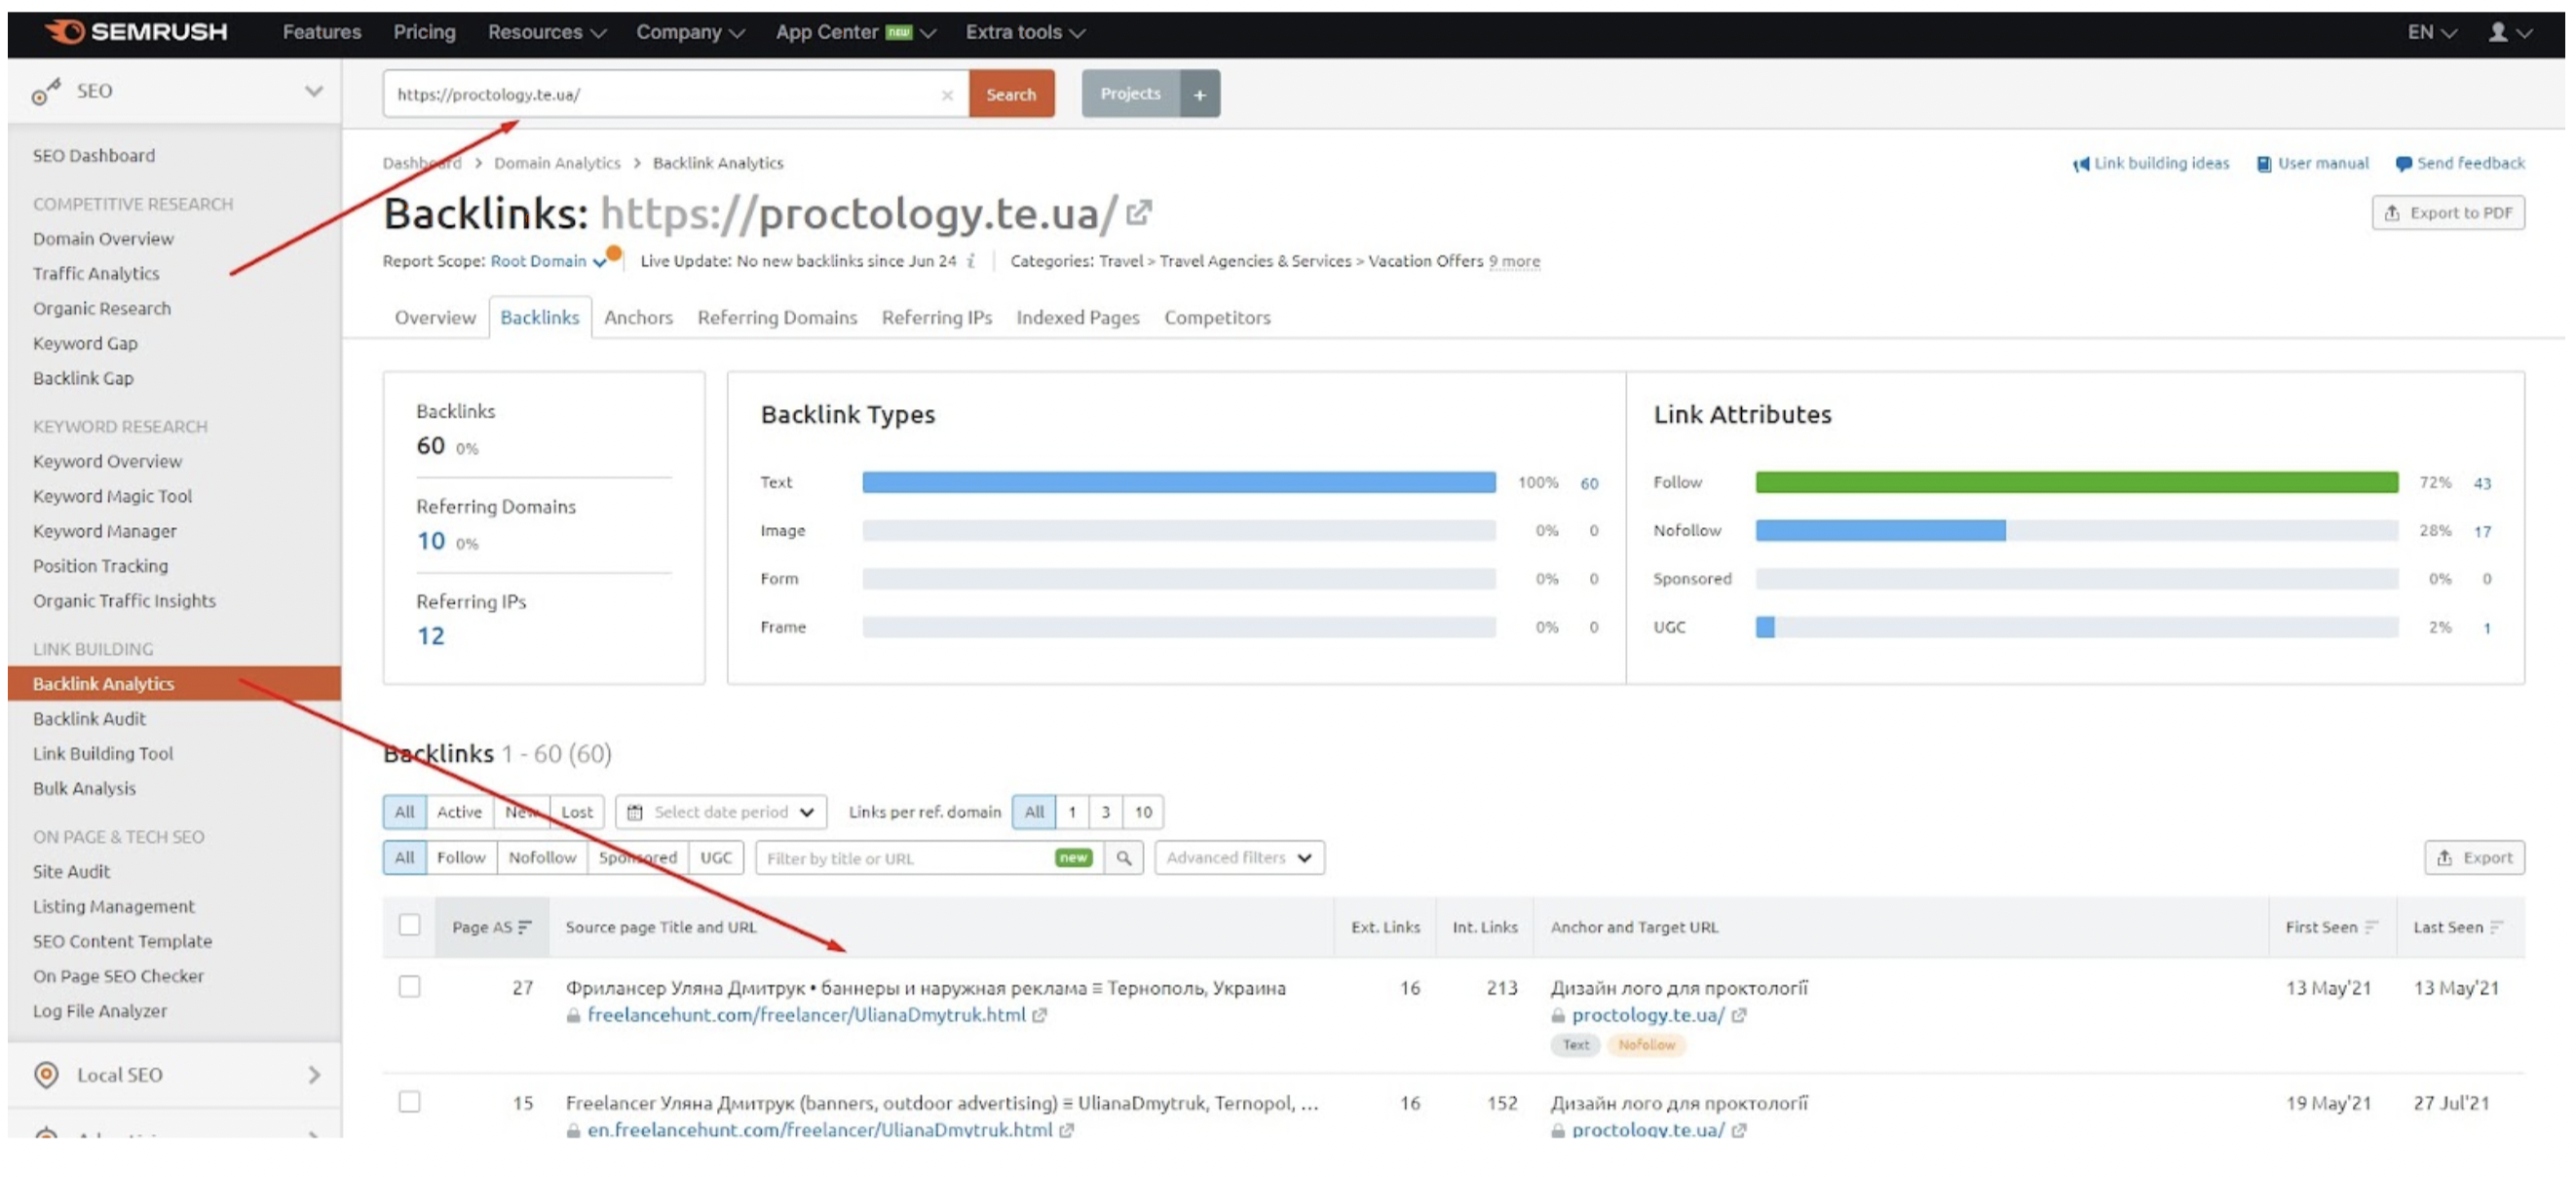2576x1177 pixels.
Task: Click the Semrush logo
Action: pos(137,32)
